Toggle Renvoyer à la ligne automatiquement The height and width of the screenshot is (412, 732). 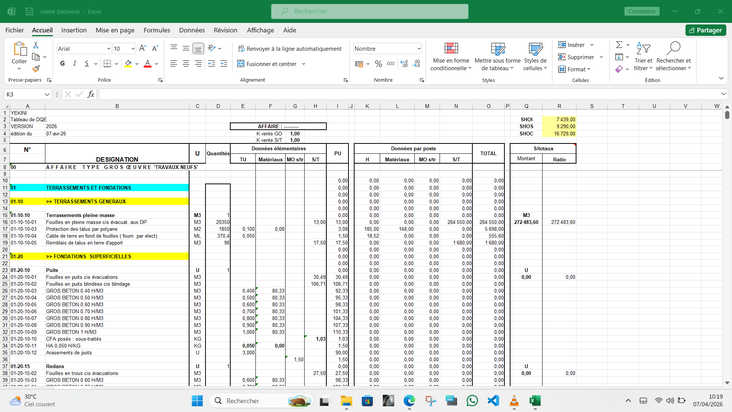point(290,48)
